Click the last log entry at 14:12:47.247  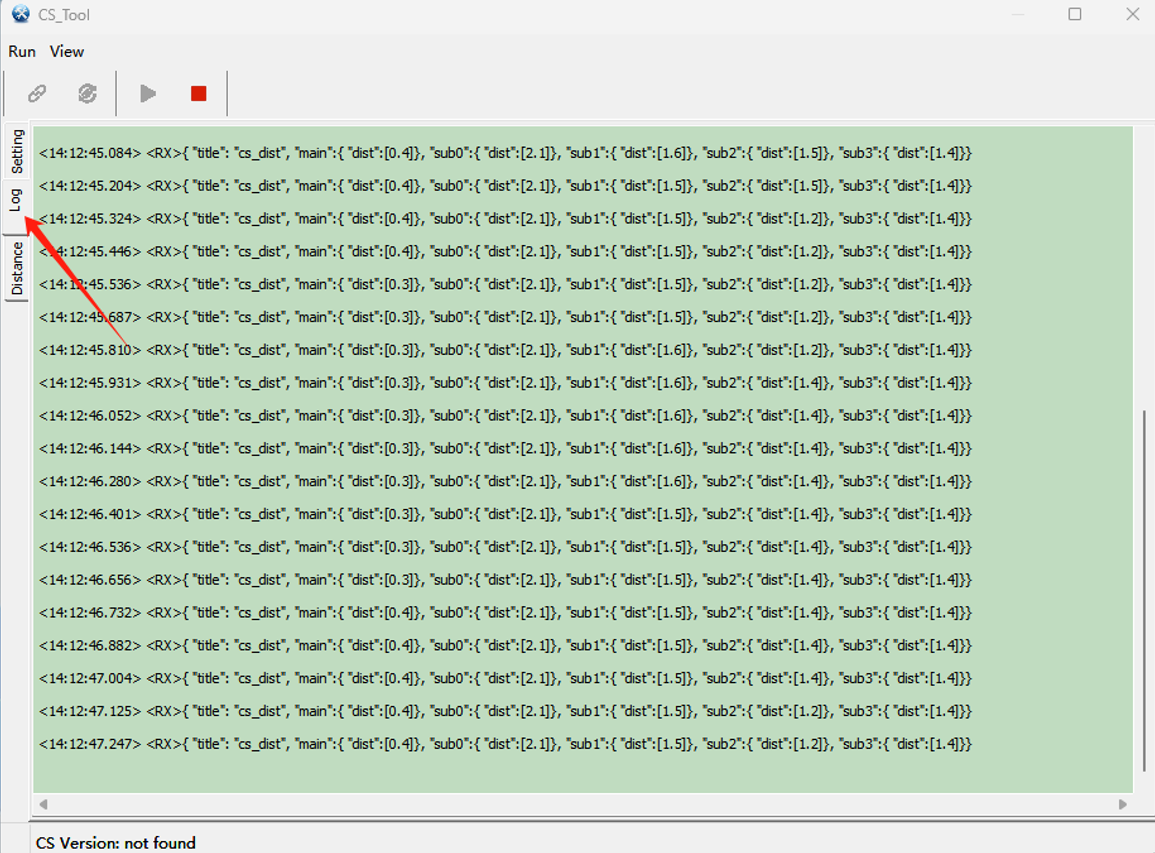(x=505, y=744)
